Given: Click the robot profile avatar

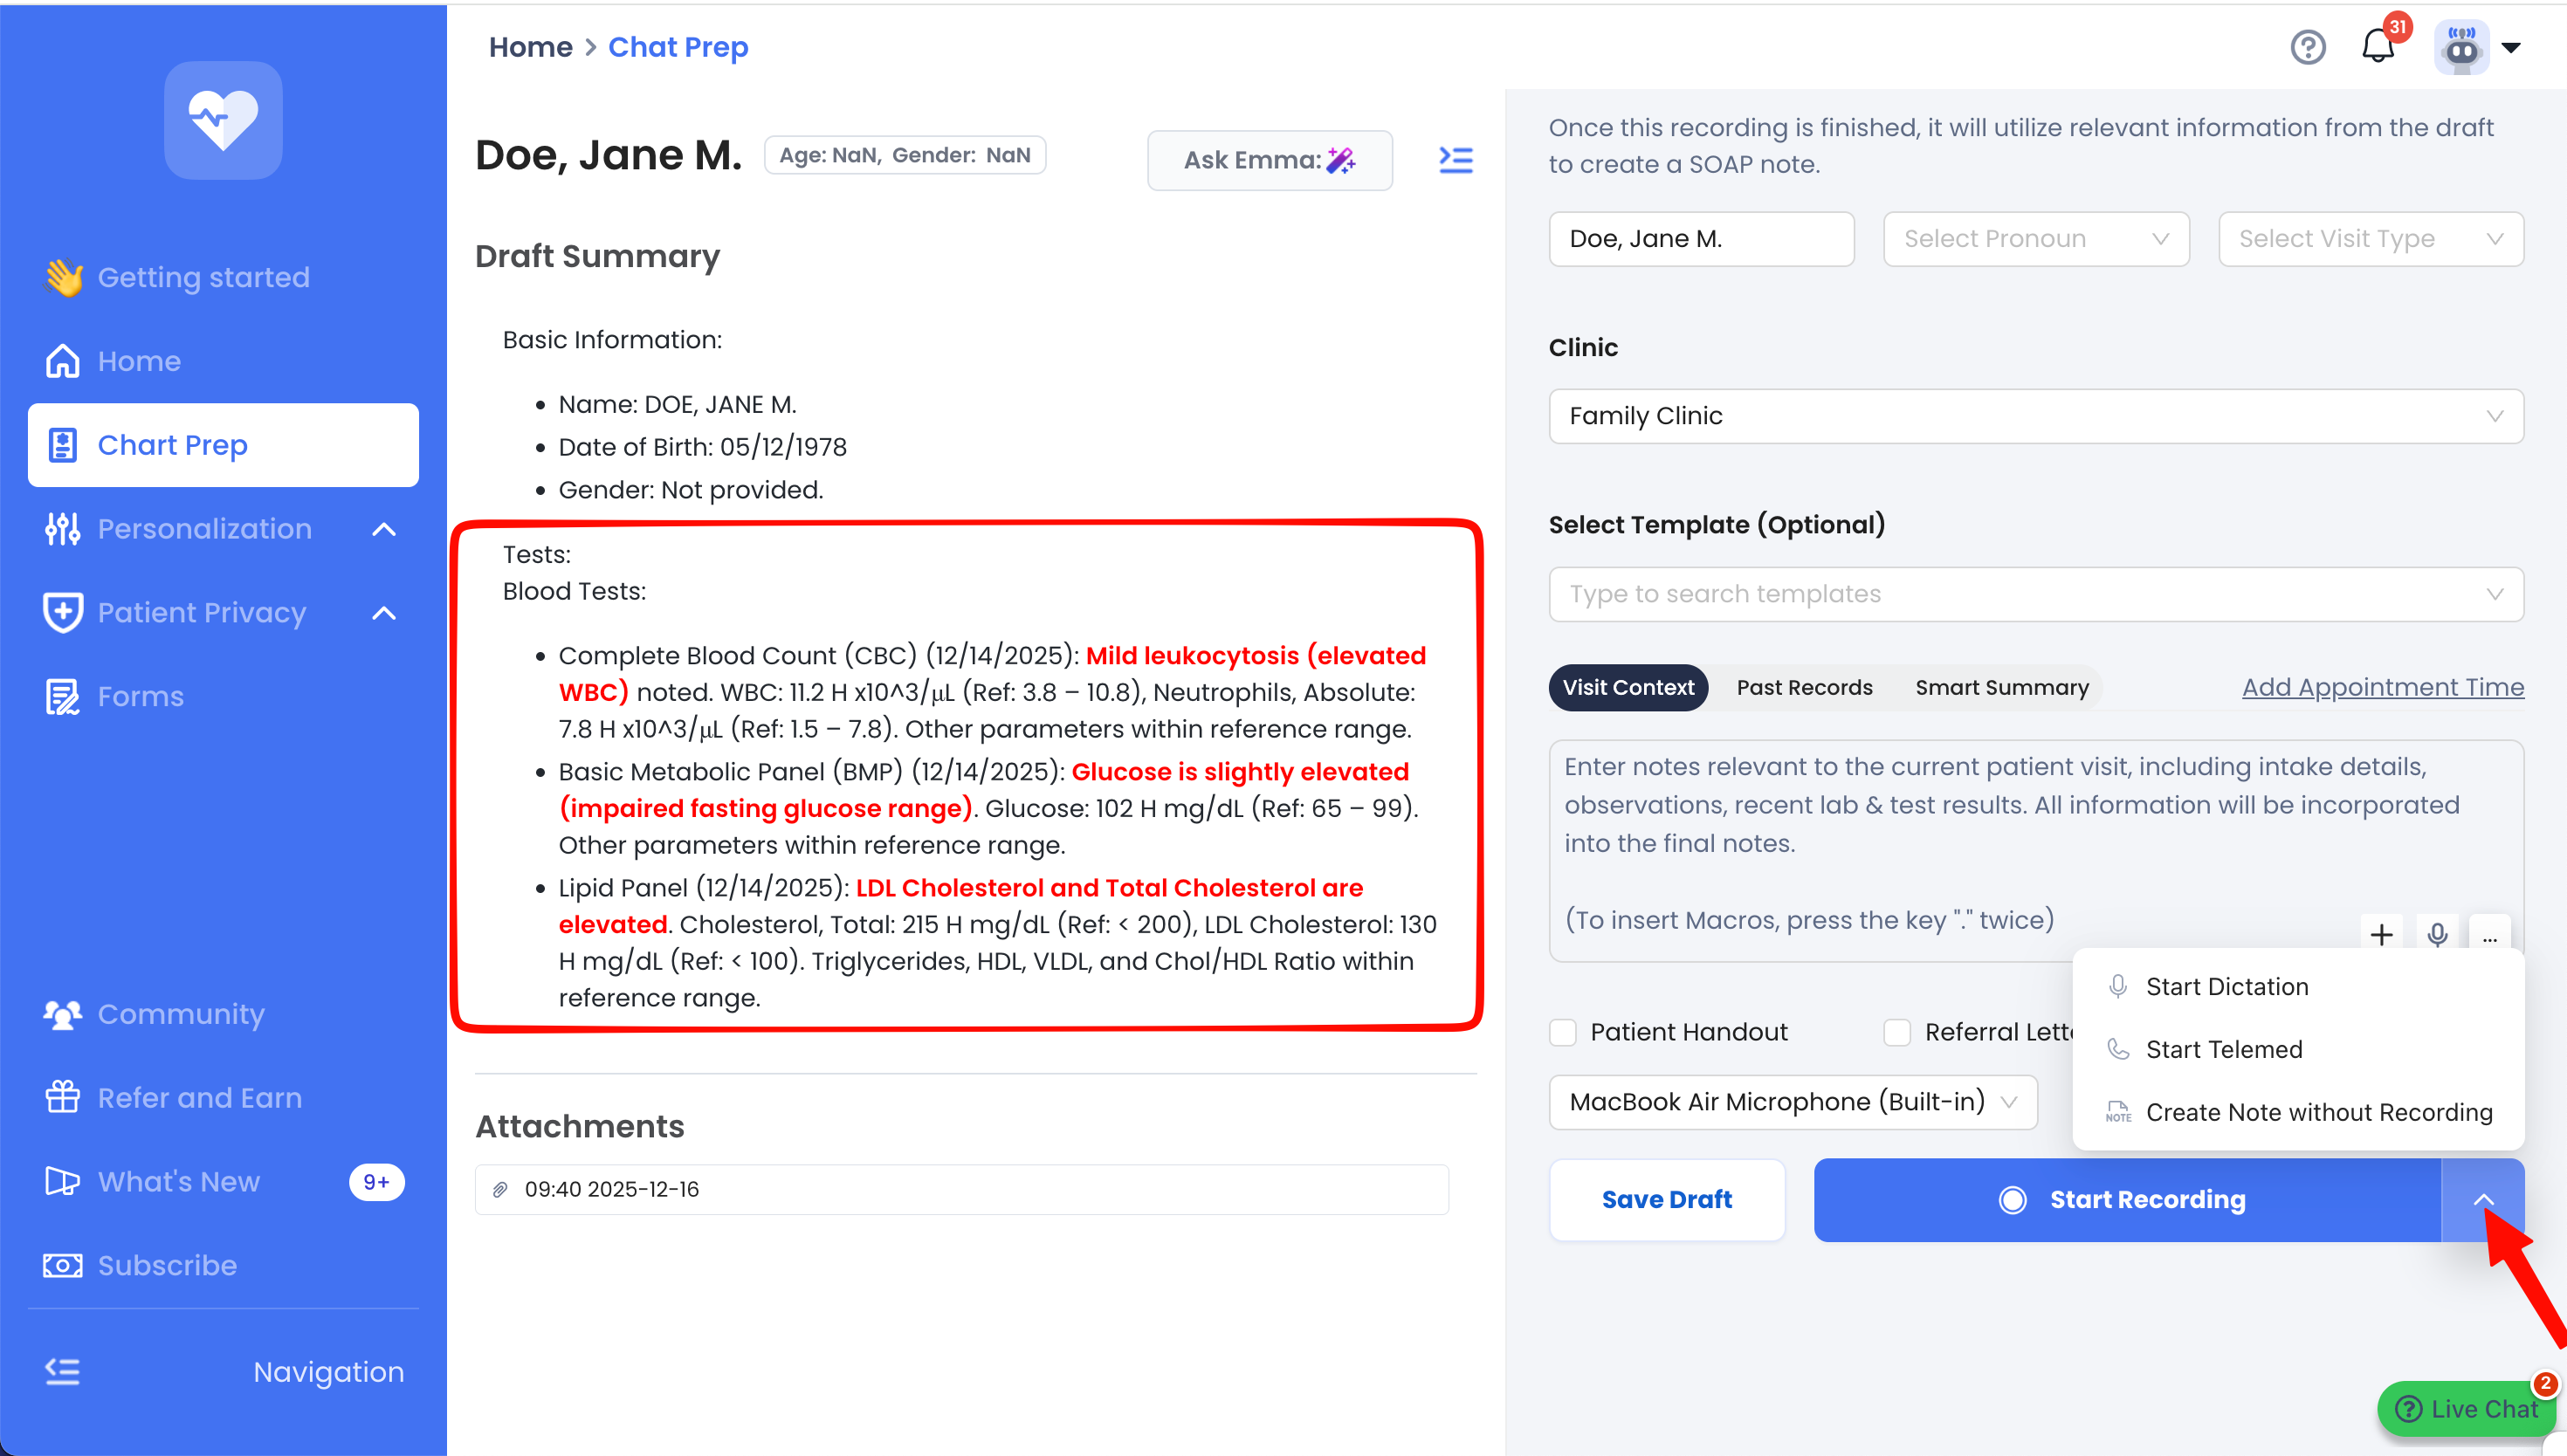Looking at the screenshot, I should (2461, 47).
